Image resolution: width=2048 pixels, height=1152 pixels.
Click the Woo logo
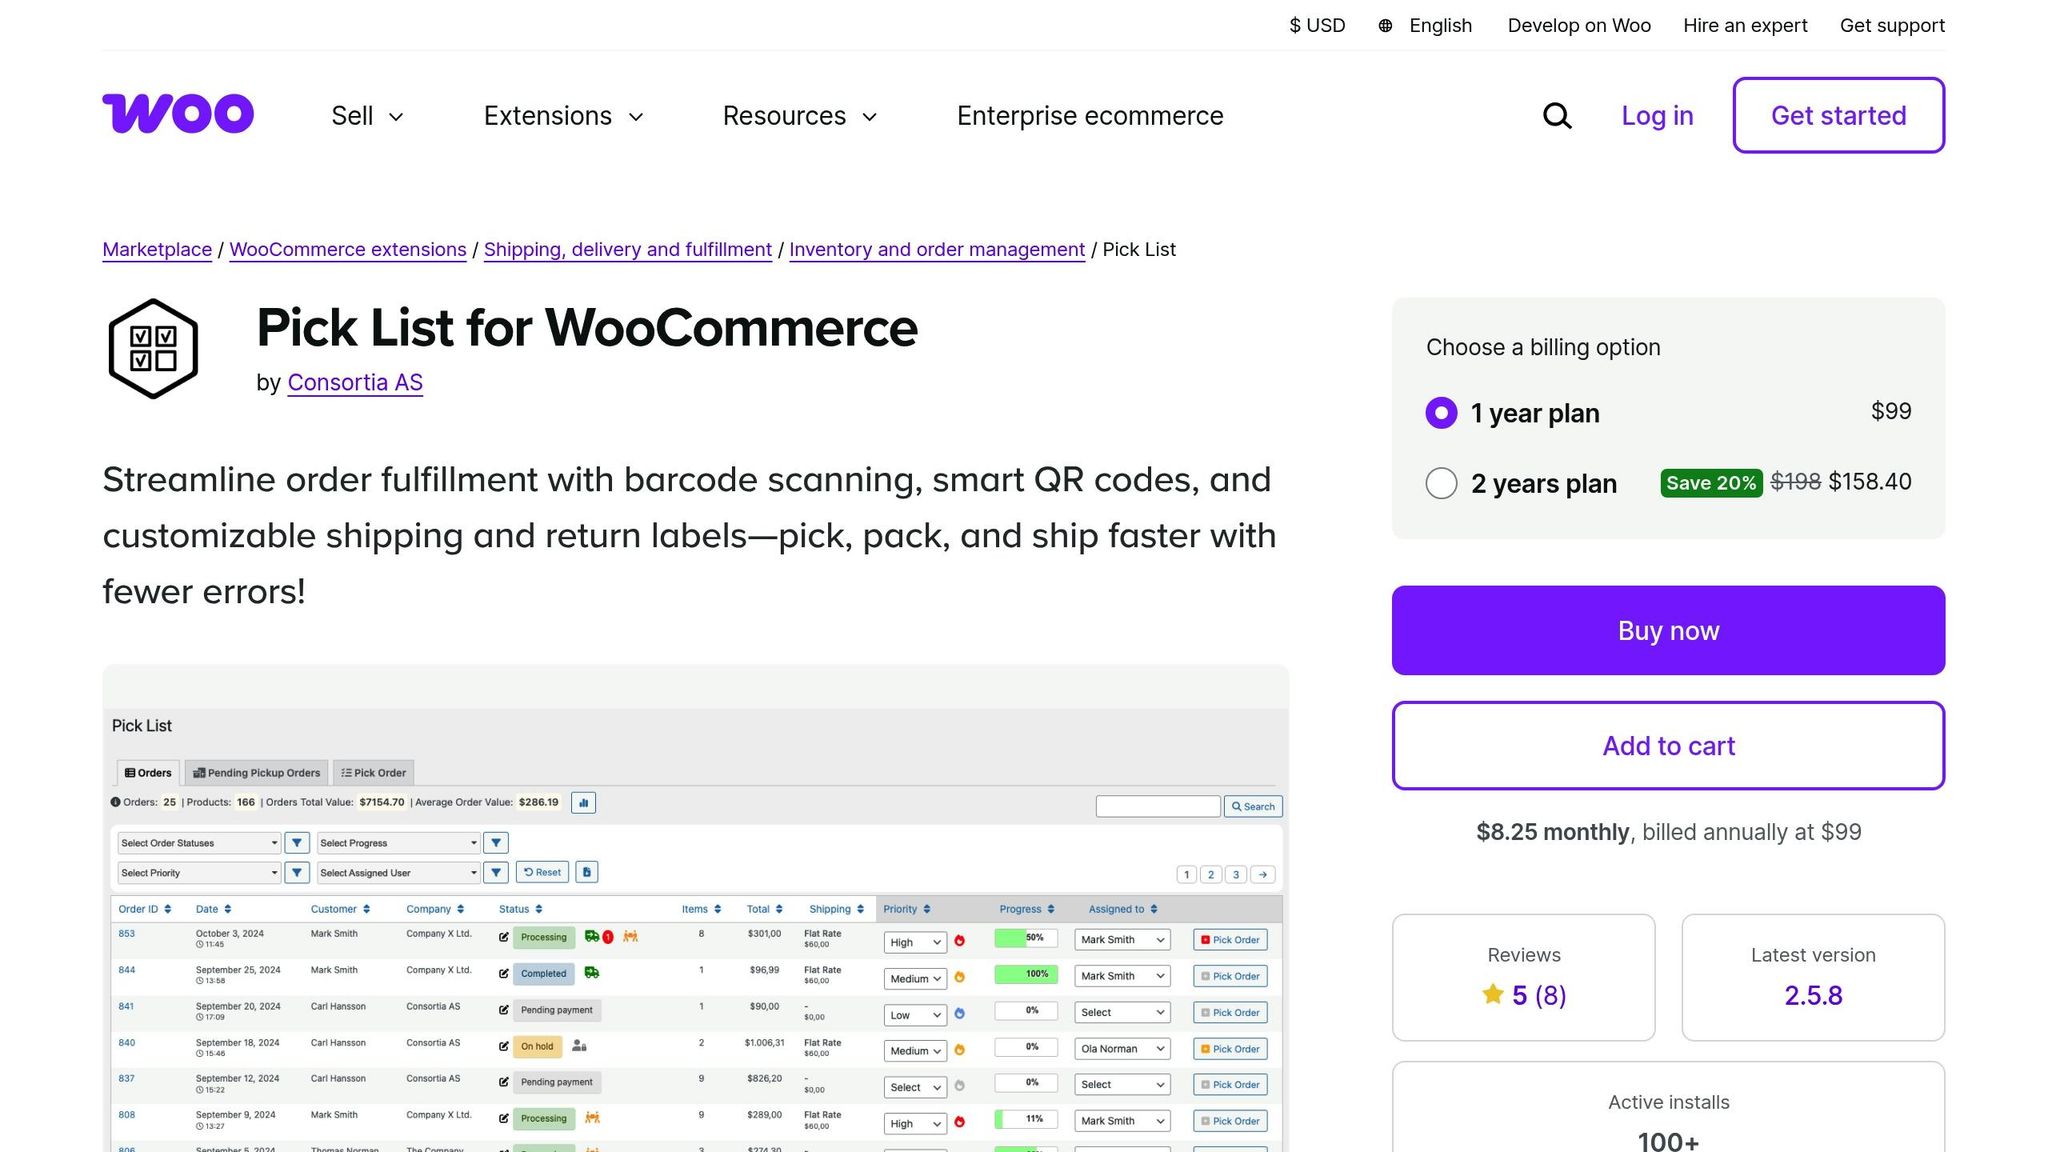[177, 113]
